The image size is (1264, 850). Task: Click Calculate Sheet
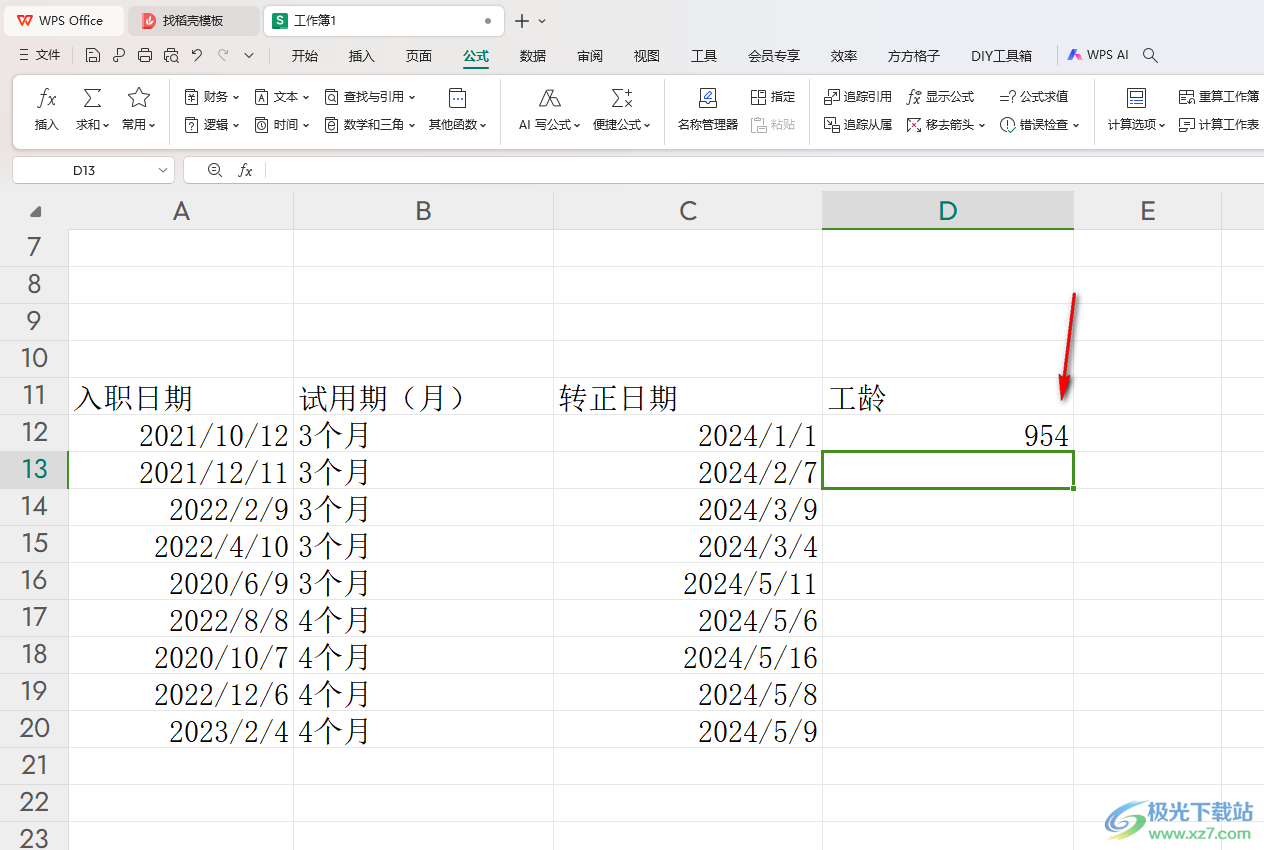[1219, 125]
